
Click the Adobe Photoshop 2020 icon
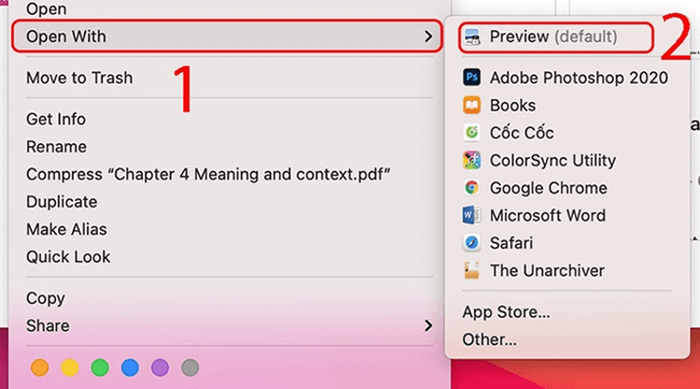472,77
